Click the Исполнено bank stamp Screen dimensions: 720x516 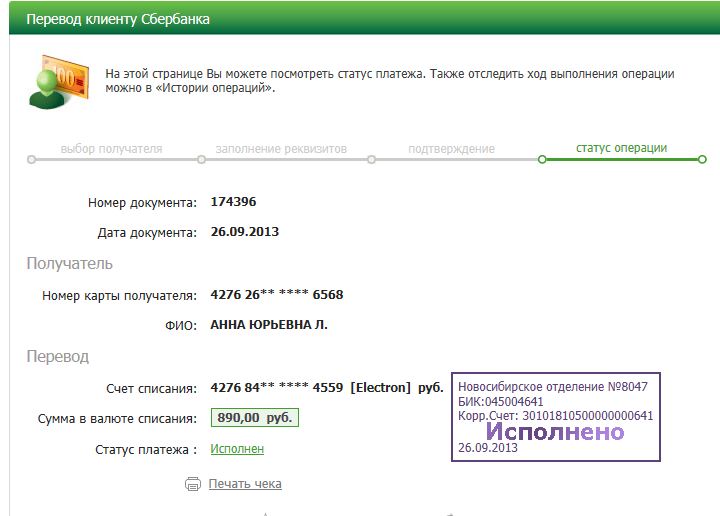click(556, 417)
